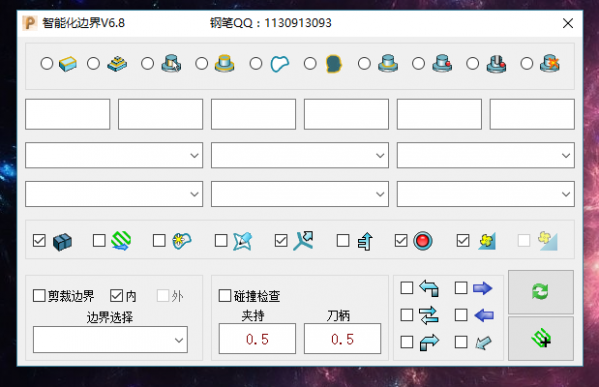This screenshot has width=599, height=387.
Task: Open the lower-middle combo box above checkboxes
Action: point(300,194)
